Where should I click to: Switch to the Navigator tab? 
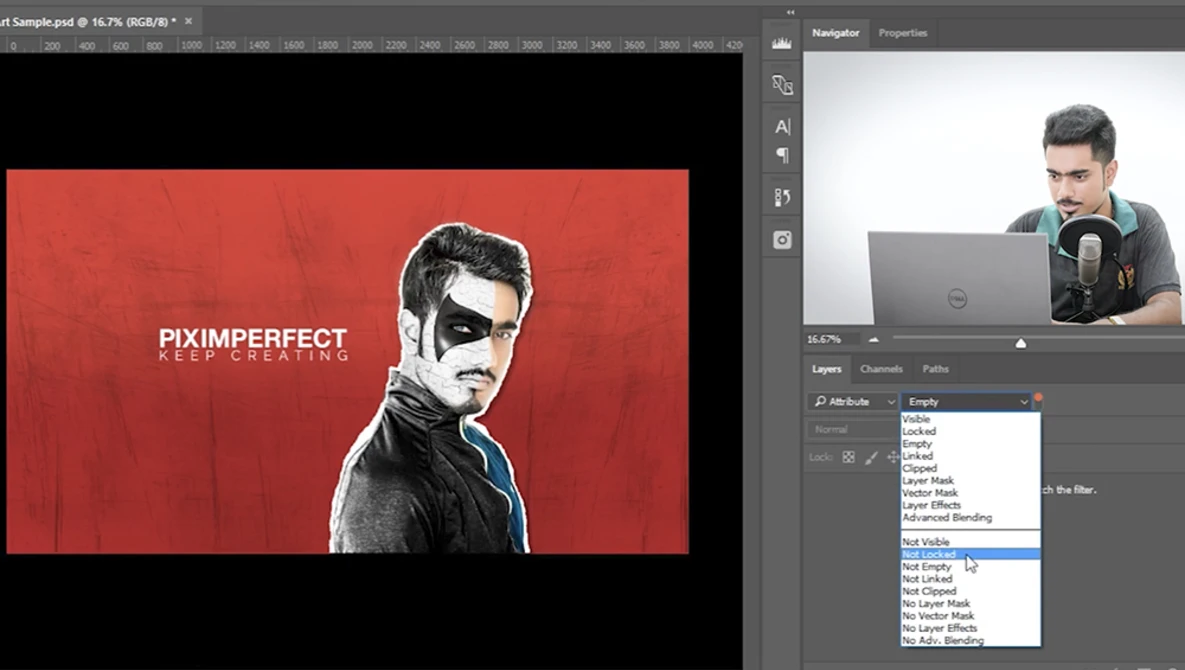(835, 32)
